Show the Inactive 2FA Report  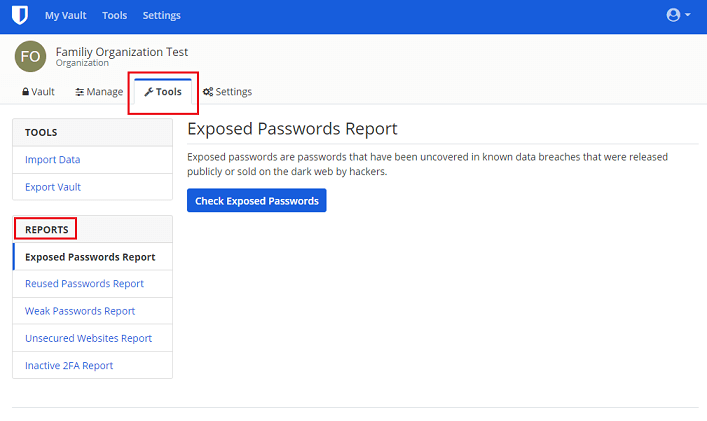tap(69, 366)
